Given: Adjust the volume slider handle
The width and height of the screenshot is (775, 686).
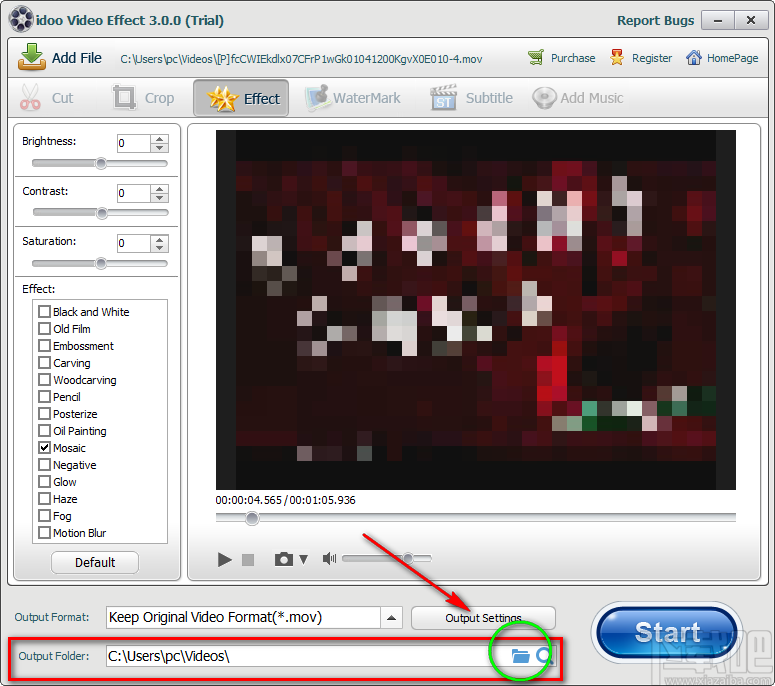Looking at the screenshot, I should point(408,558).
